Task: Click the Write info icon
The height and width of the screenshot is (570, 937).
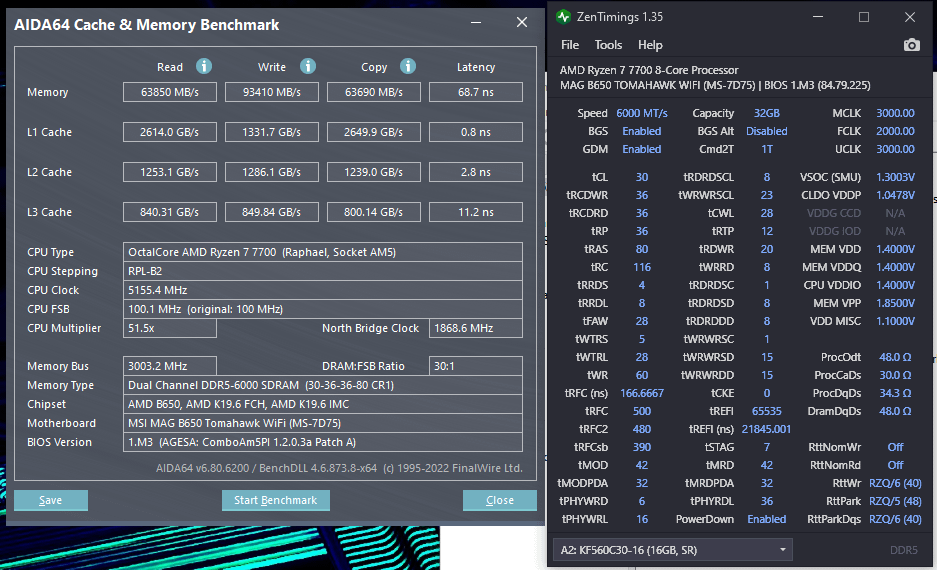Action: (x=308, y=66)
